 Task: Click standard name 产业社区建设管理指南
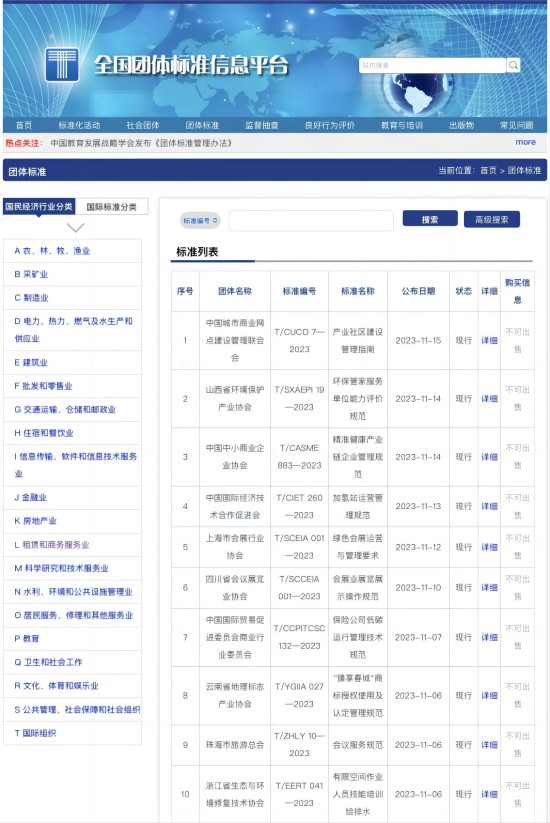pos(357,341)
